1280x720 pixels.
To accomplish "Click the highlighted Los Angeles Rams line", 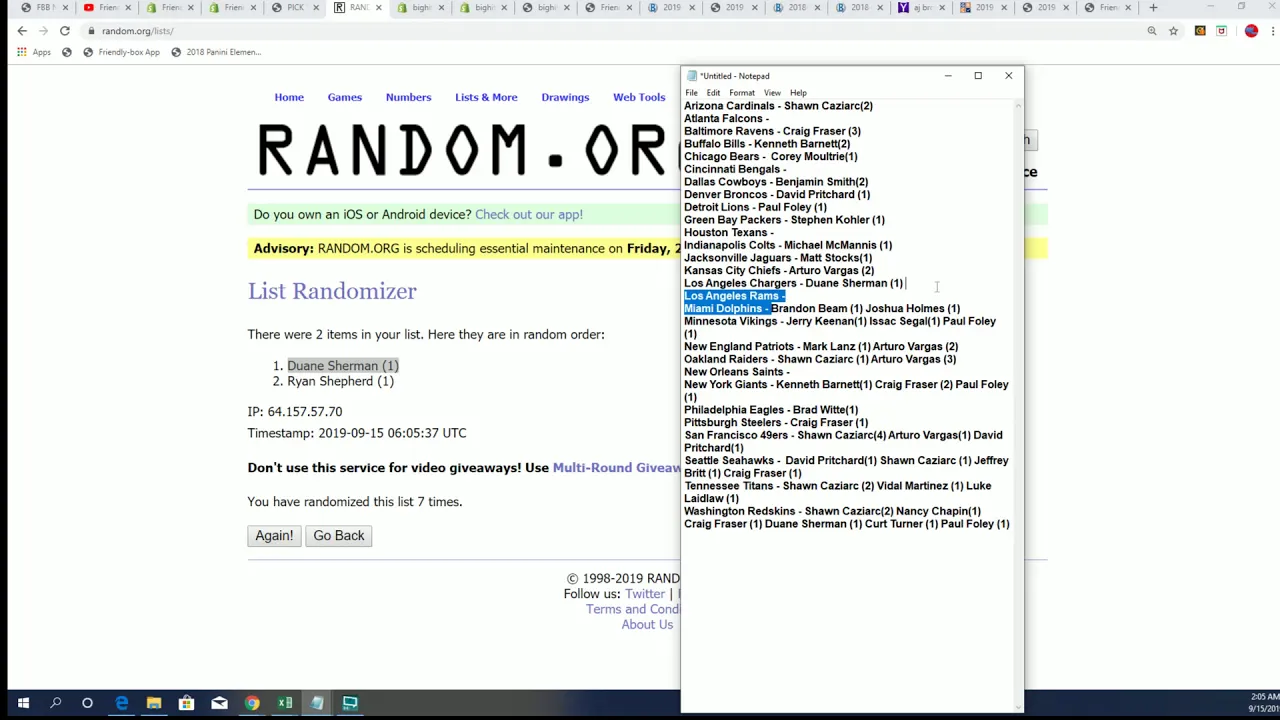I will [735, 296].
